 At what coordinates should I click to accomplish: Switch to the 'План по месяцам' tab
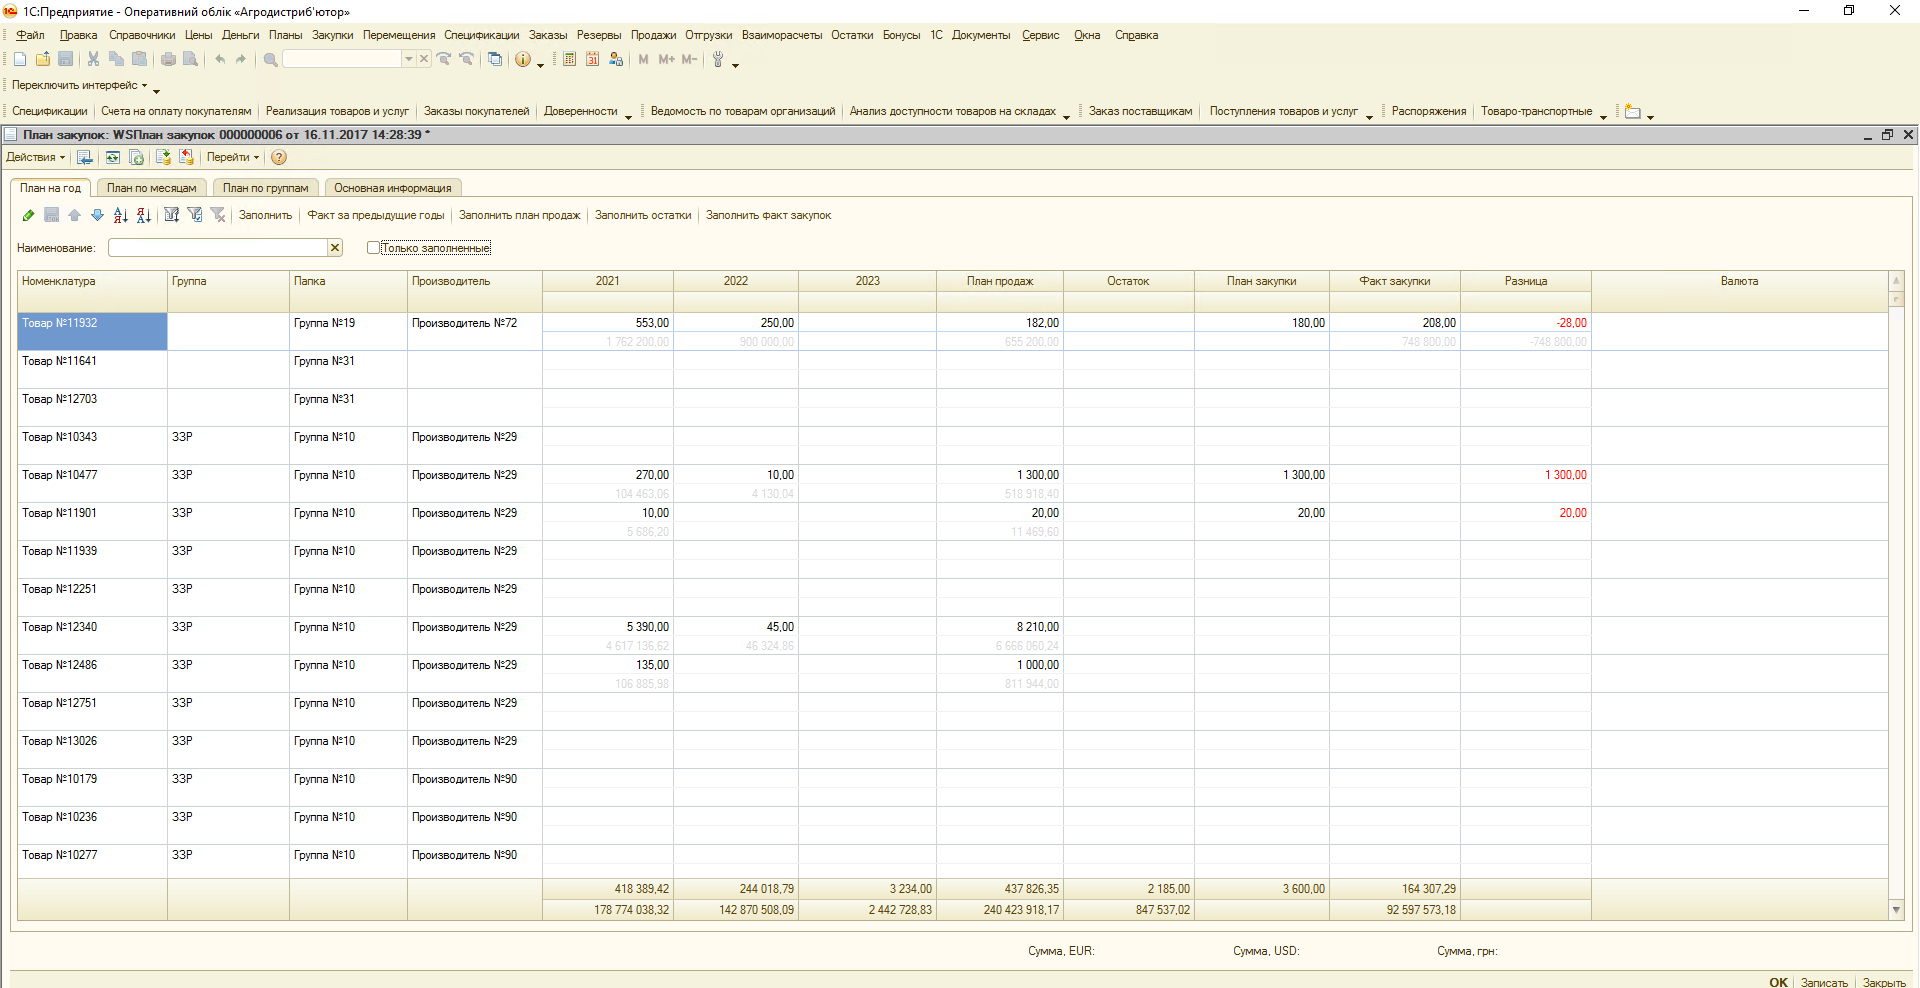pos(152,188)
